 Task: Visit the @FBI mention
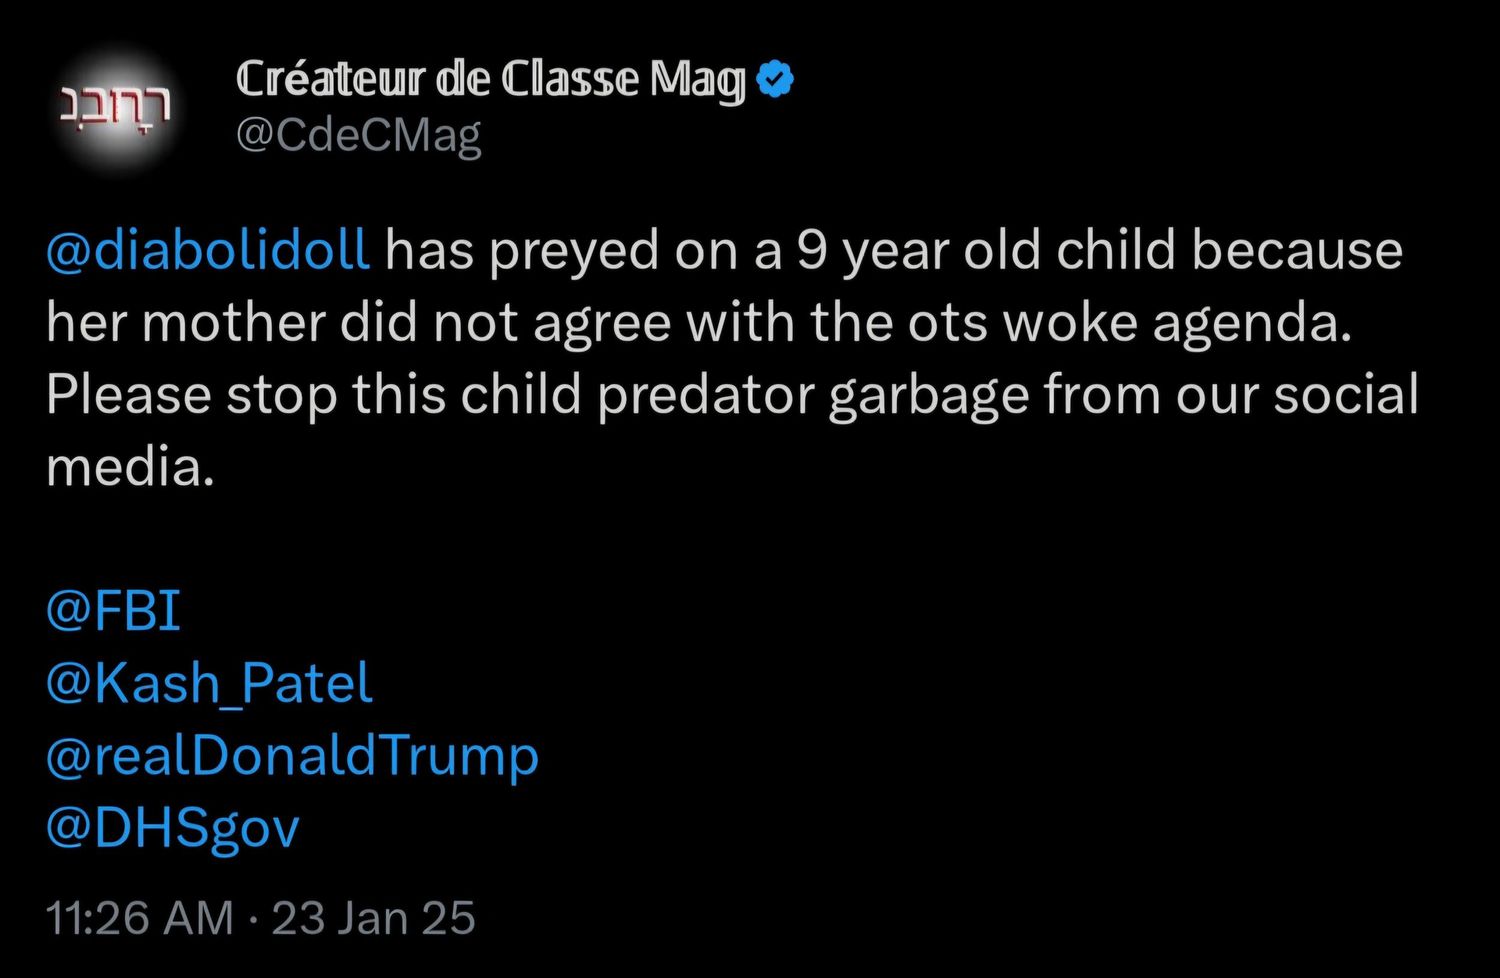tap(113, 610)
